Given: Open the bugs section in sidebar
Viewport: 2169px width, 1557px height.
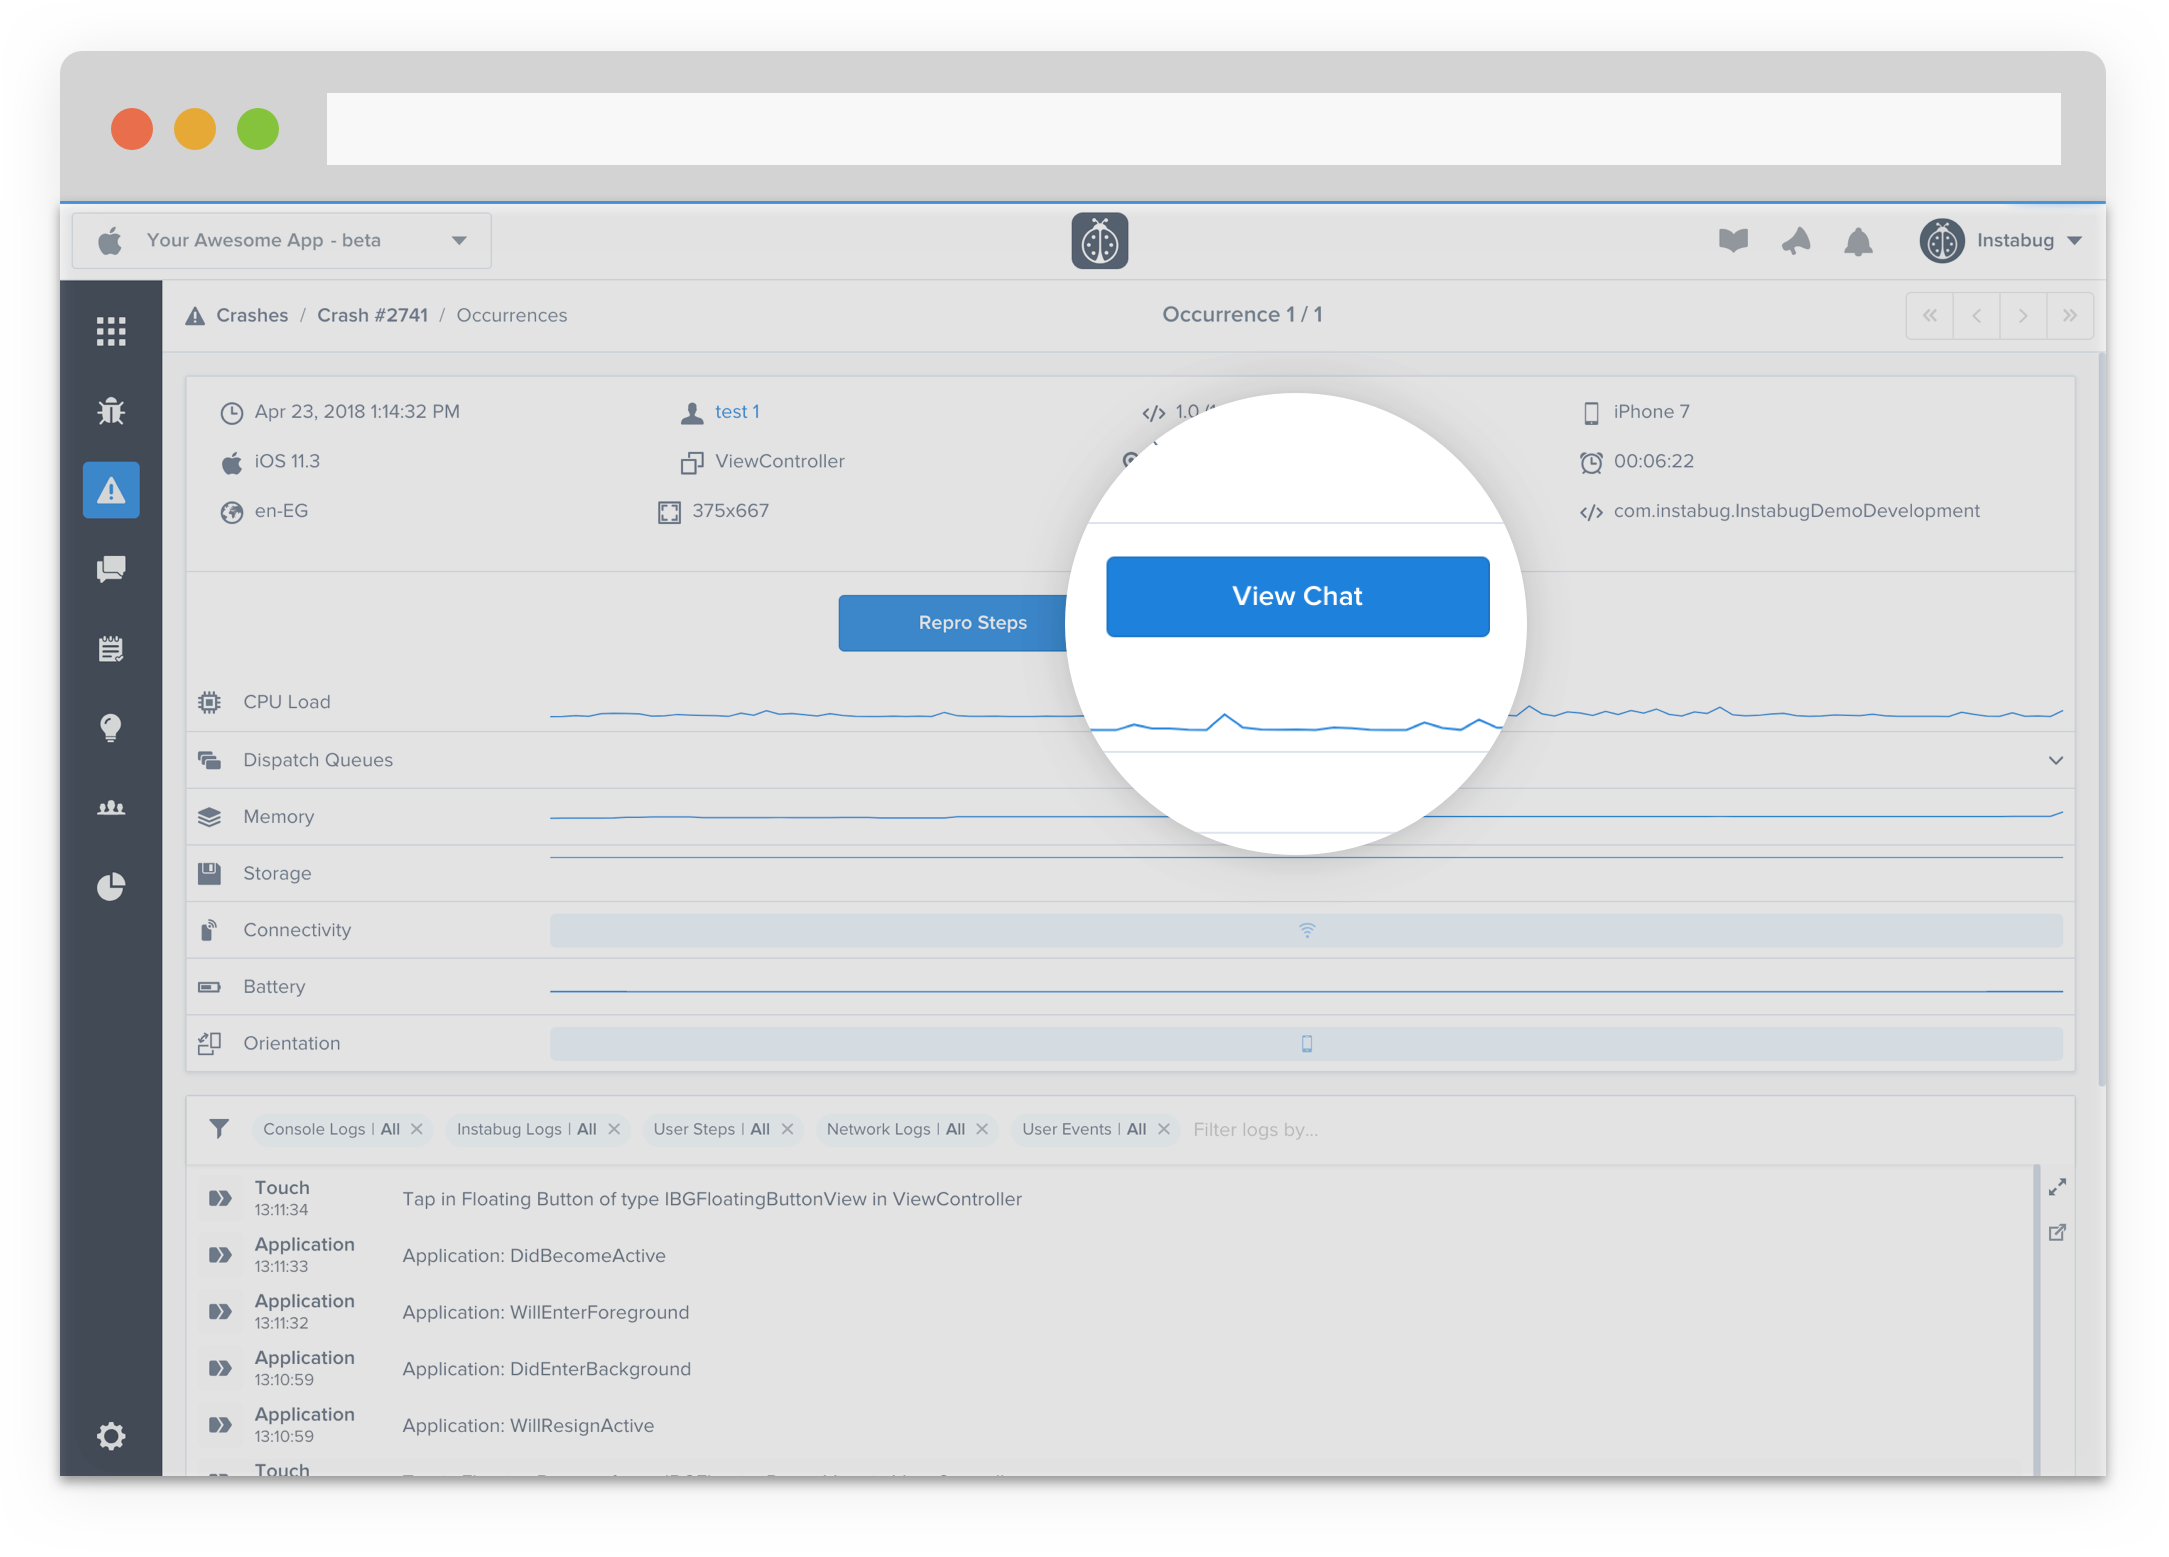Looking at the screenshot, I should pyautogui.click(x=111, y=411).
